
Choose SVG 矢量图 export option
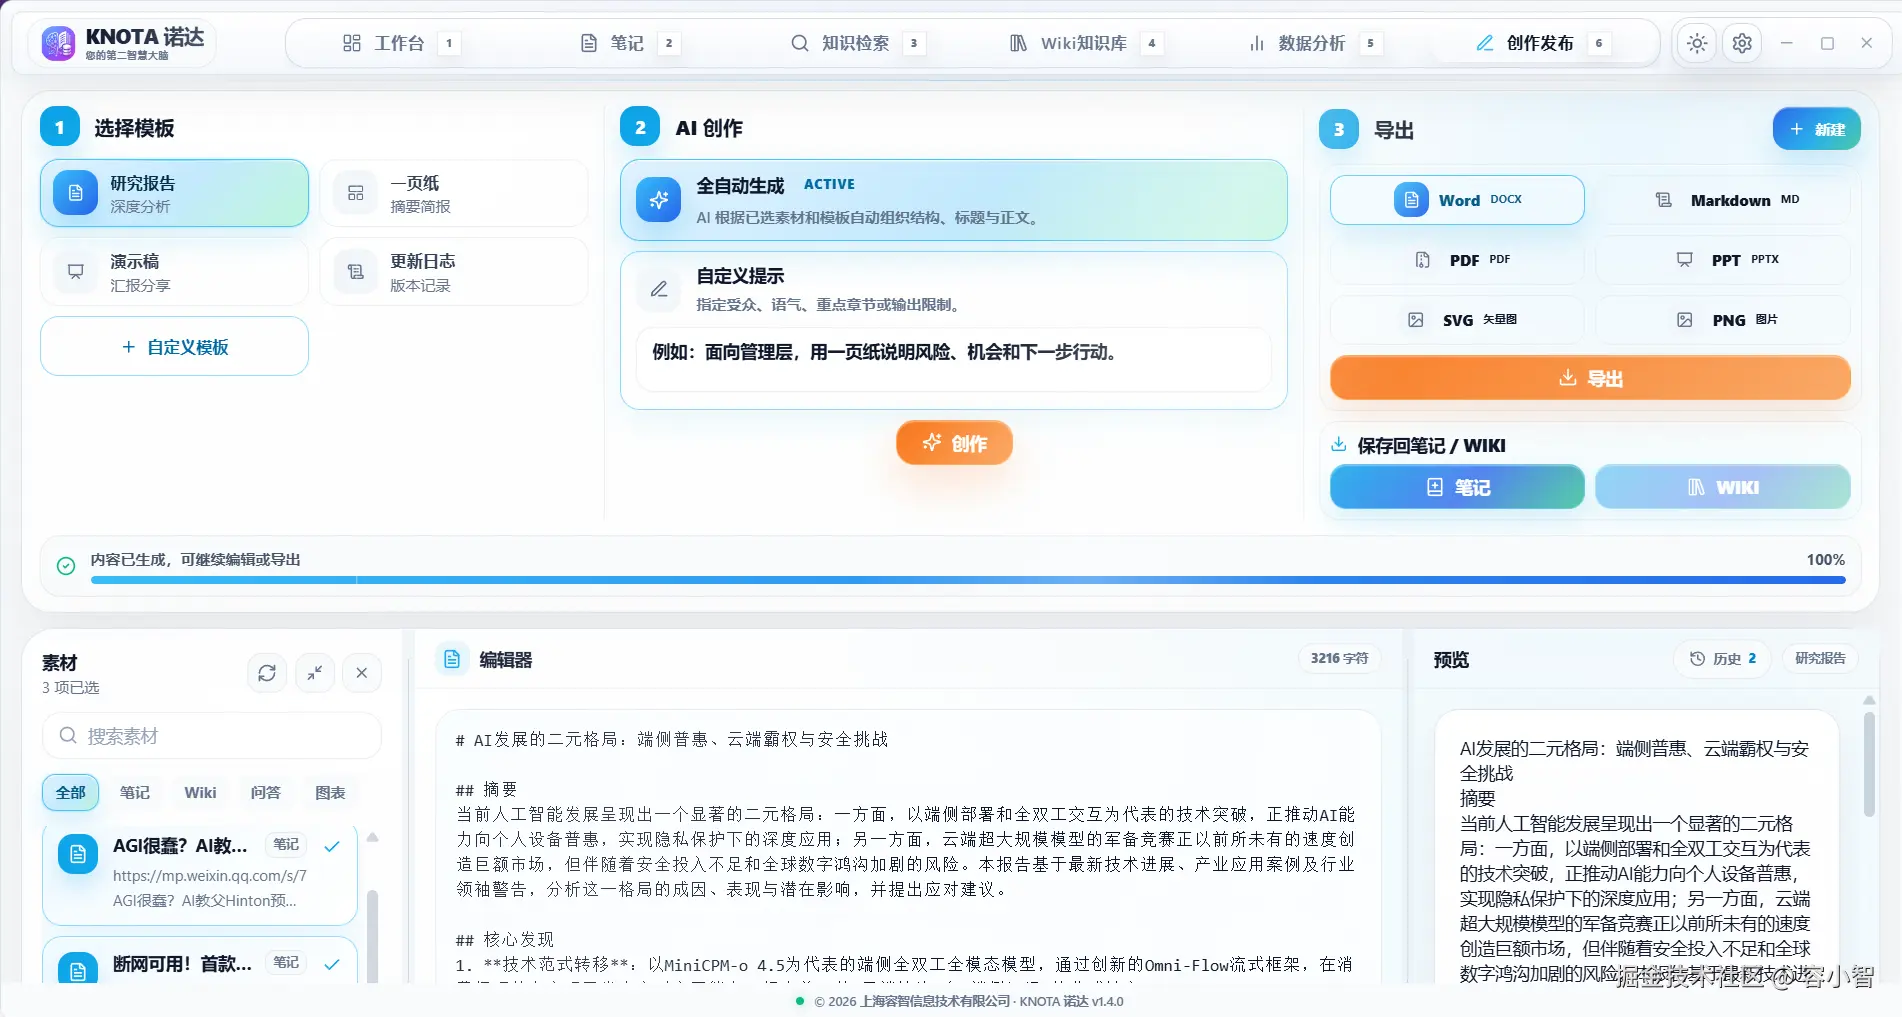click(1456, 319)
